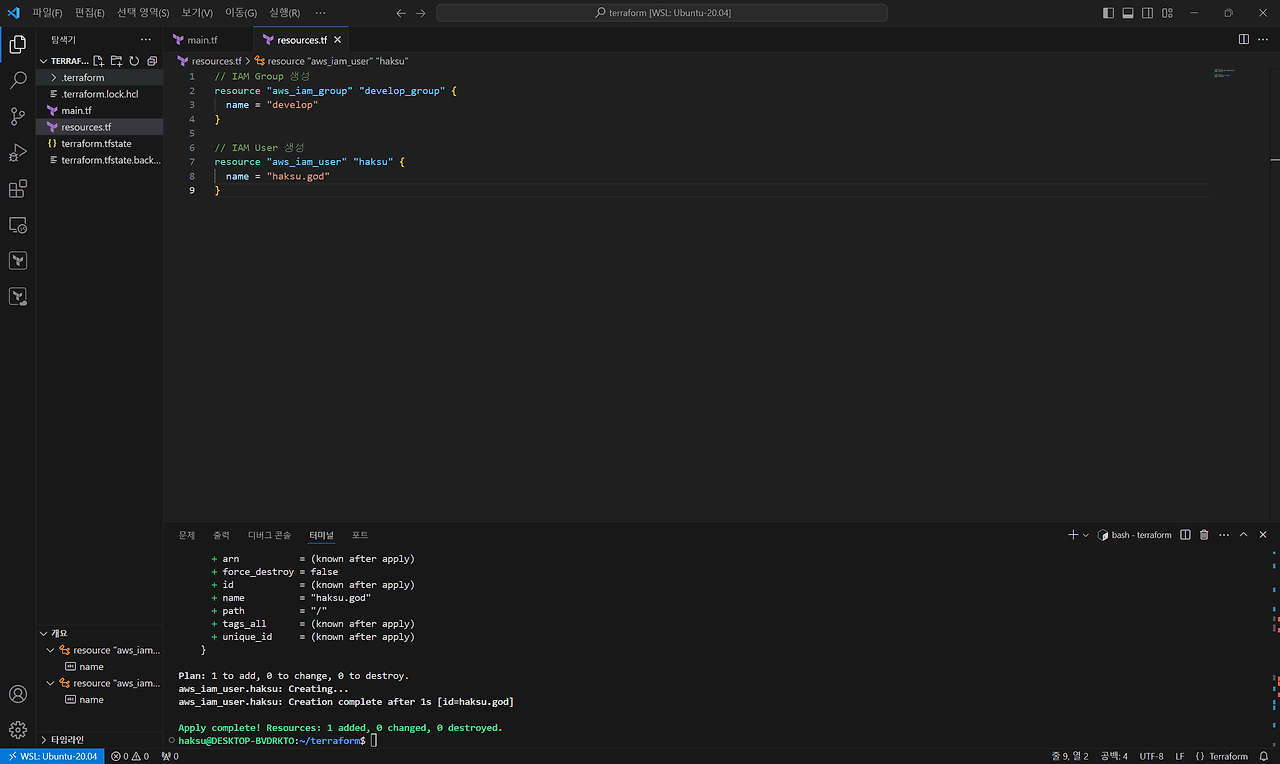Open Run and Debug view

point(18,153)
